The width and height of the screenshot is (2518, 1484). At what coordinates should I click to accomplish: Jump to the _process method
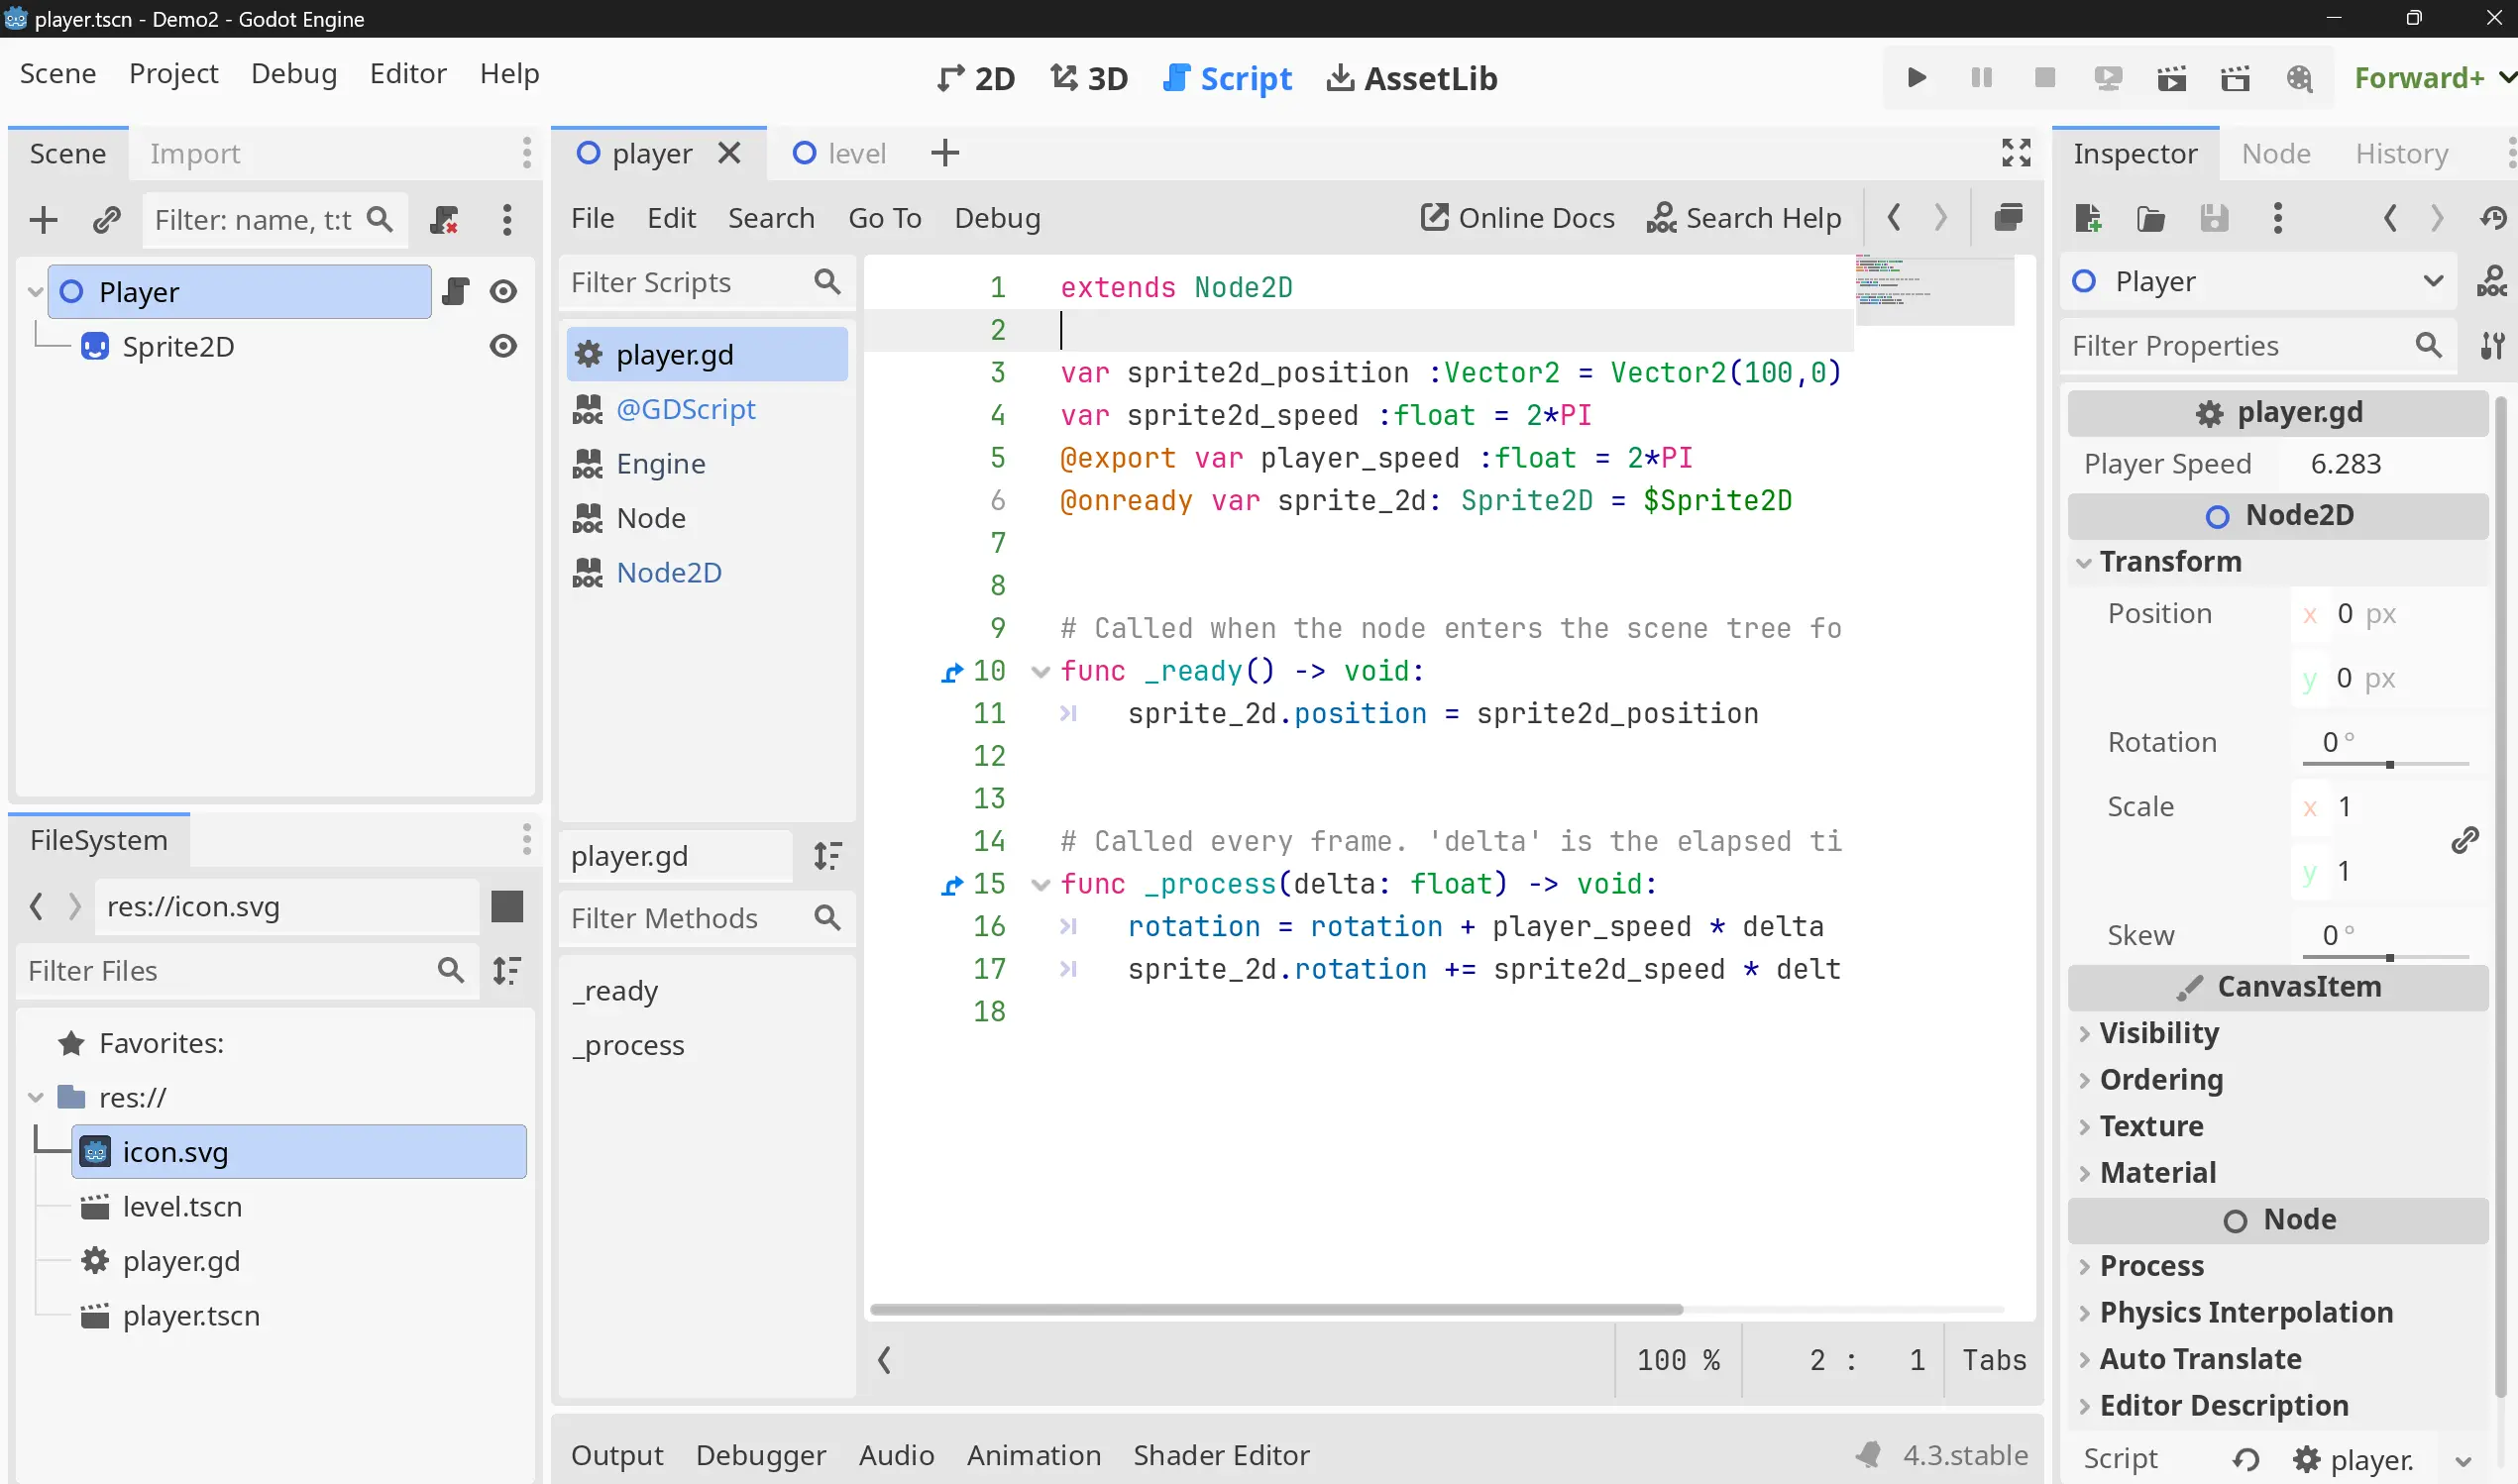point(628,1046)
